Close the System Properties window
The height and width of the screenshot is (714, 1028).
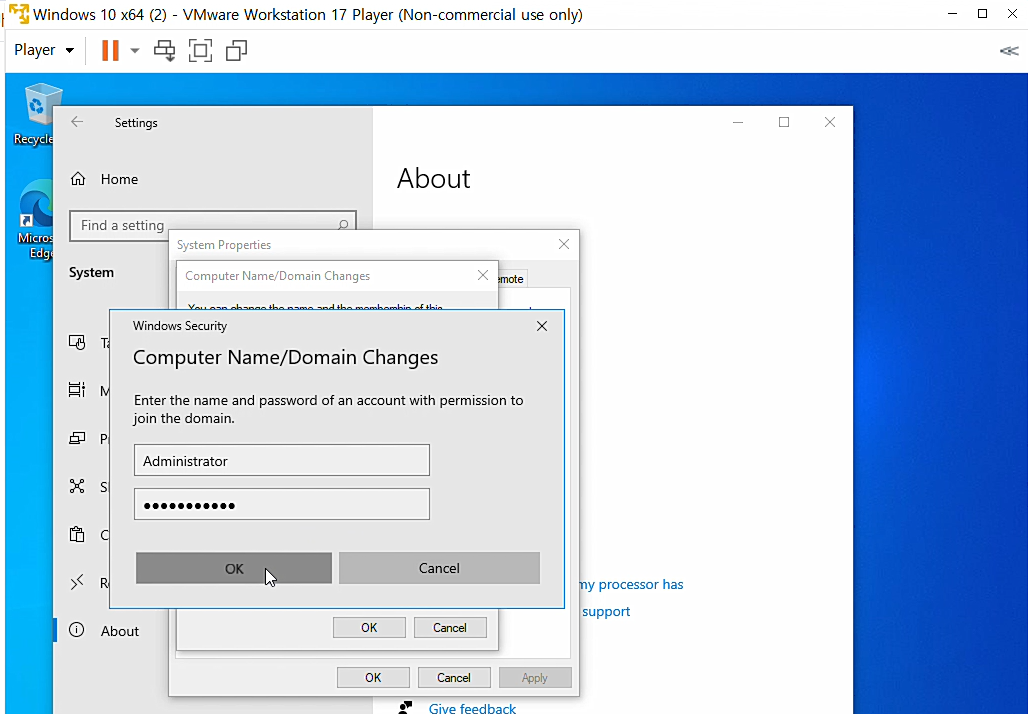pyautogui.click(x=564, y=245)
